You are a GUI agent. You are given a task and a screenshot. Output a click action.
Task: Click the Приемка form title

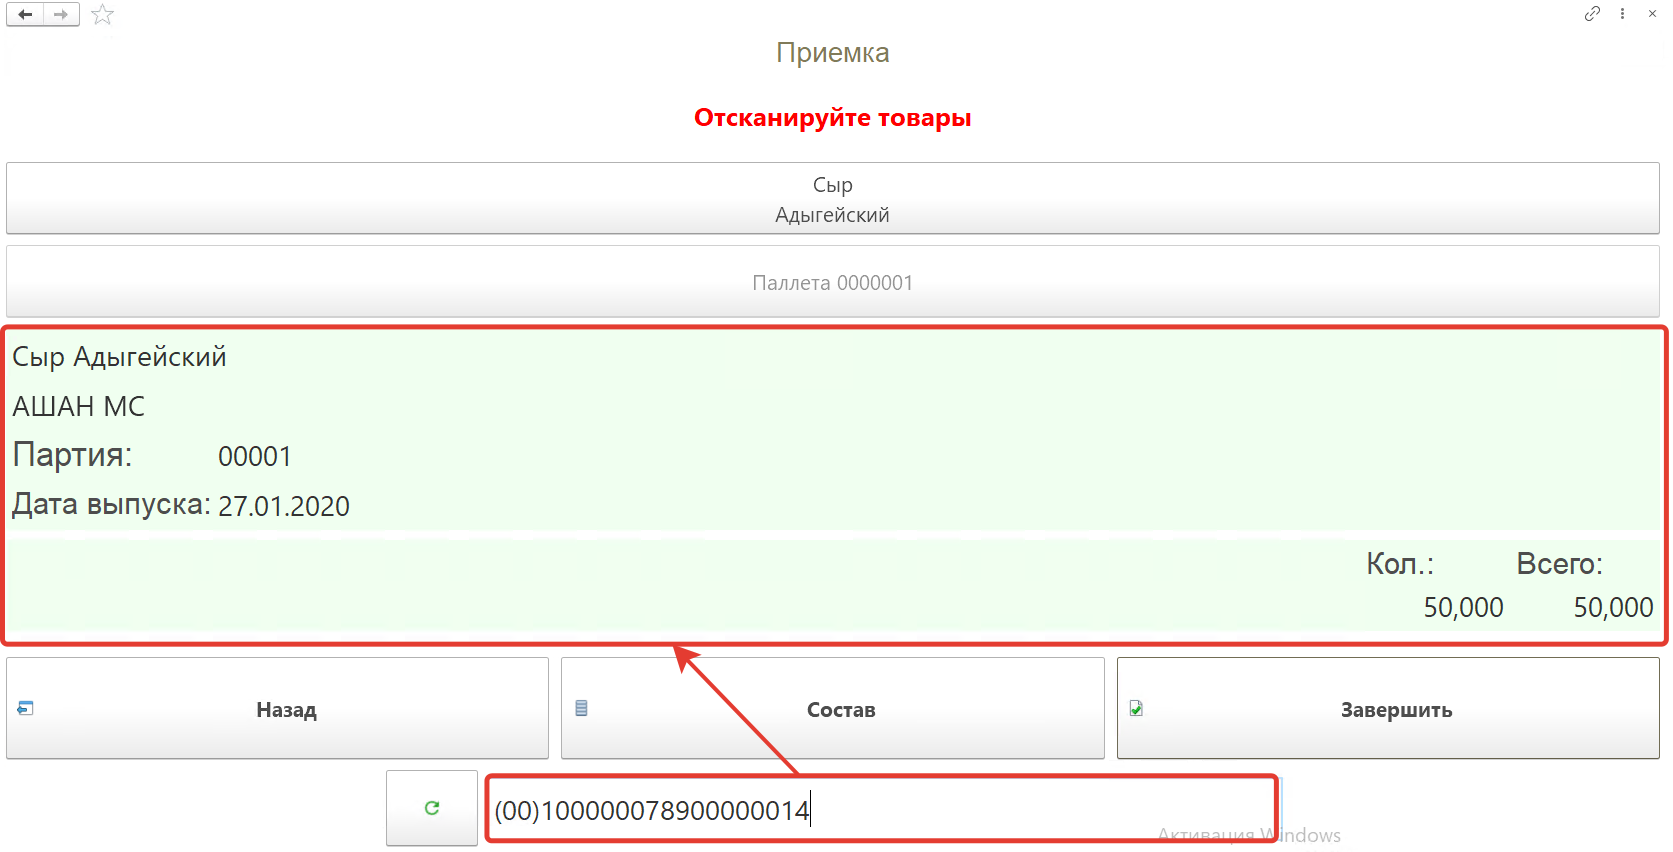(833, 53)
